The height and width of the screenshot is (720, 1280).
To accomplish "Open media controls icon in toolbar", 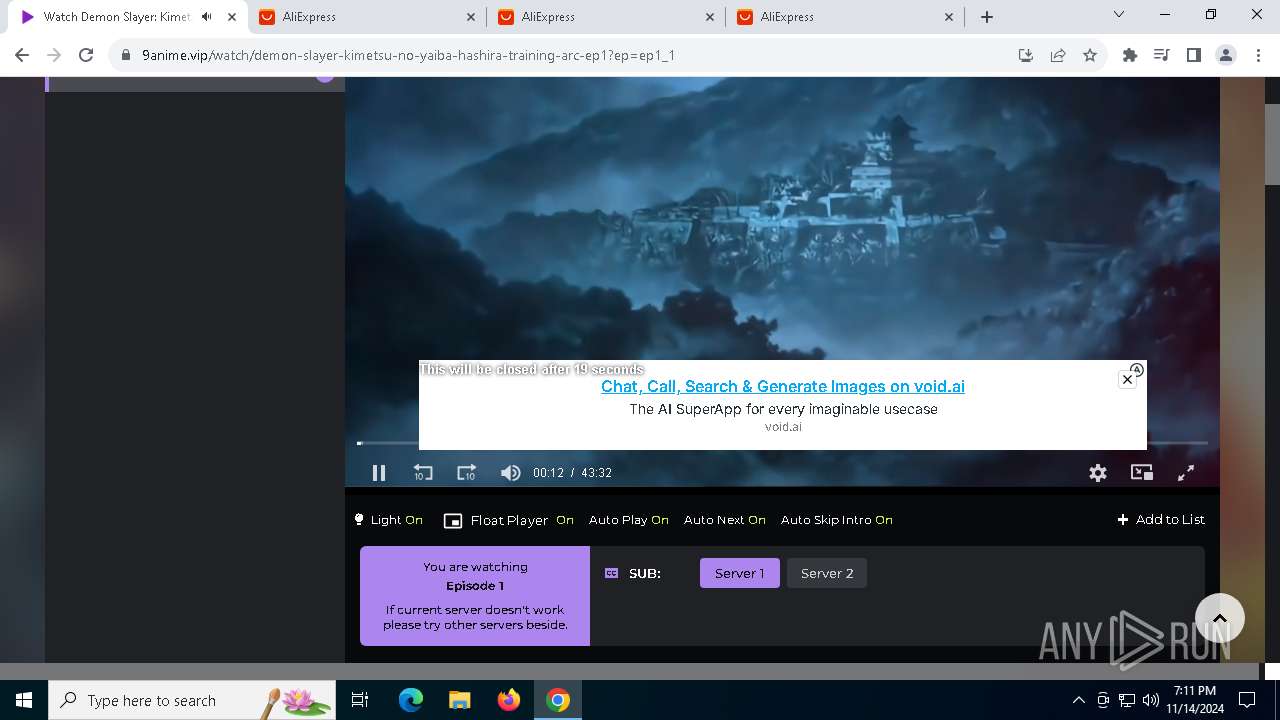I will pyautogui.click(x=1162, y=56).
